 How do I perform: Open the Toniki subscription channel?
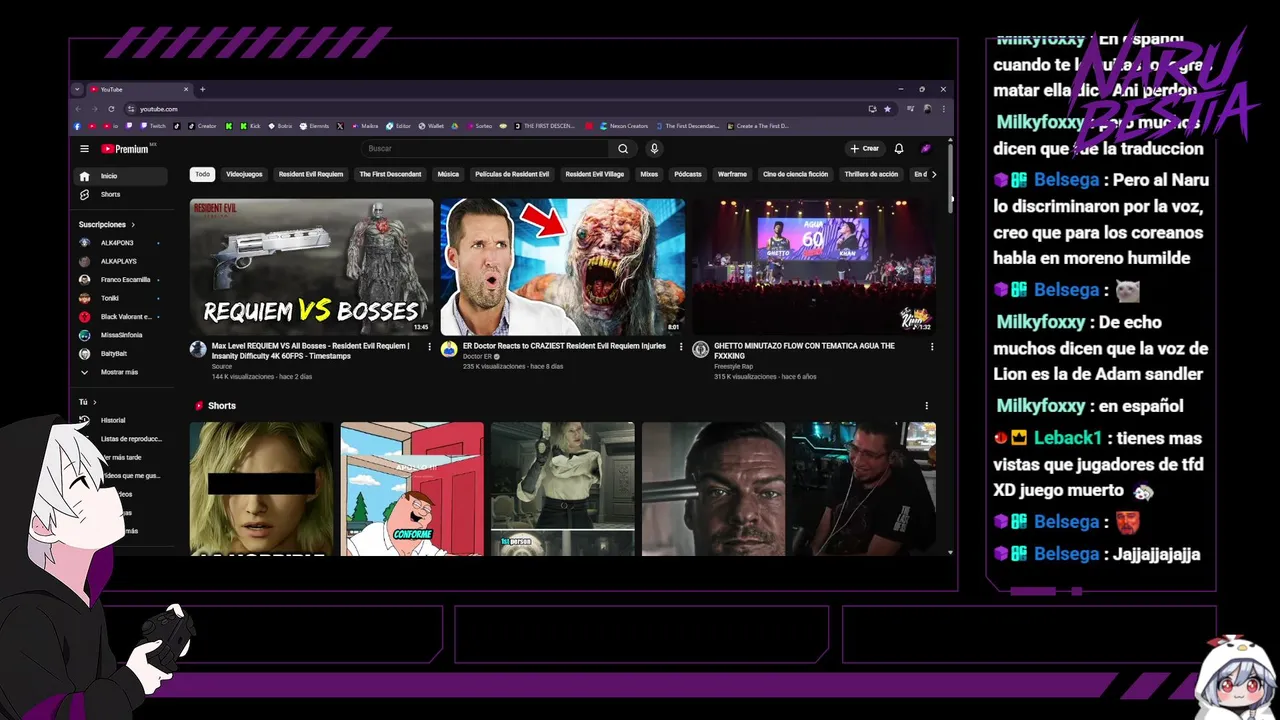click(x=121, y=298)
